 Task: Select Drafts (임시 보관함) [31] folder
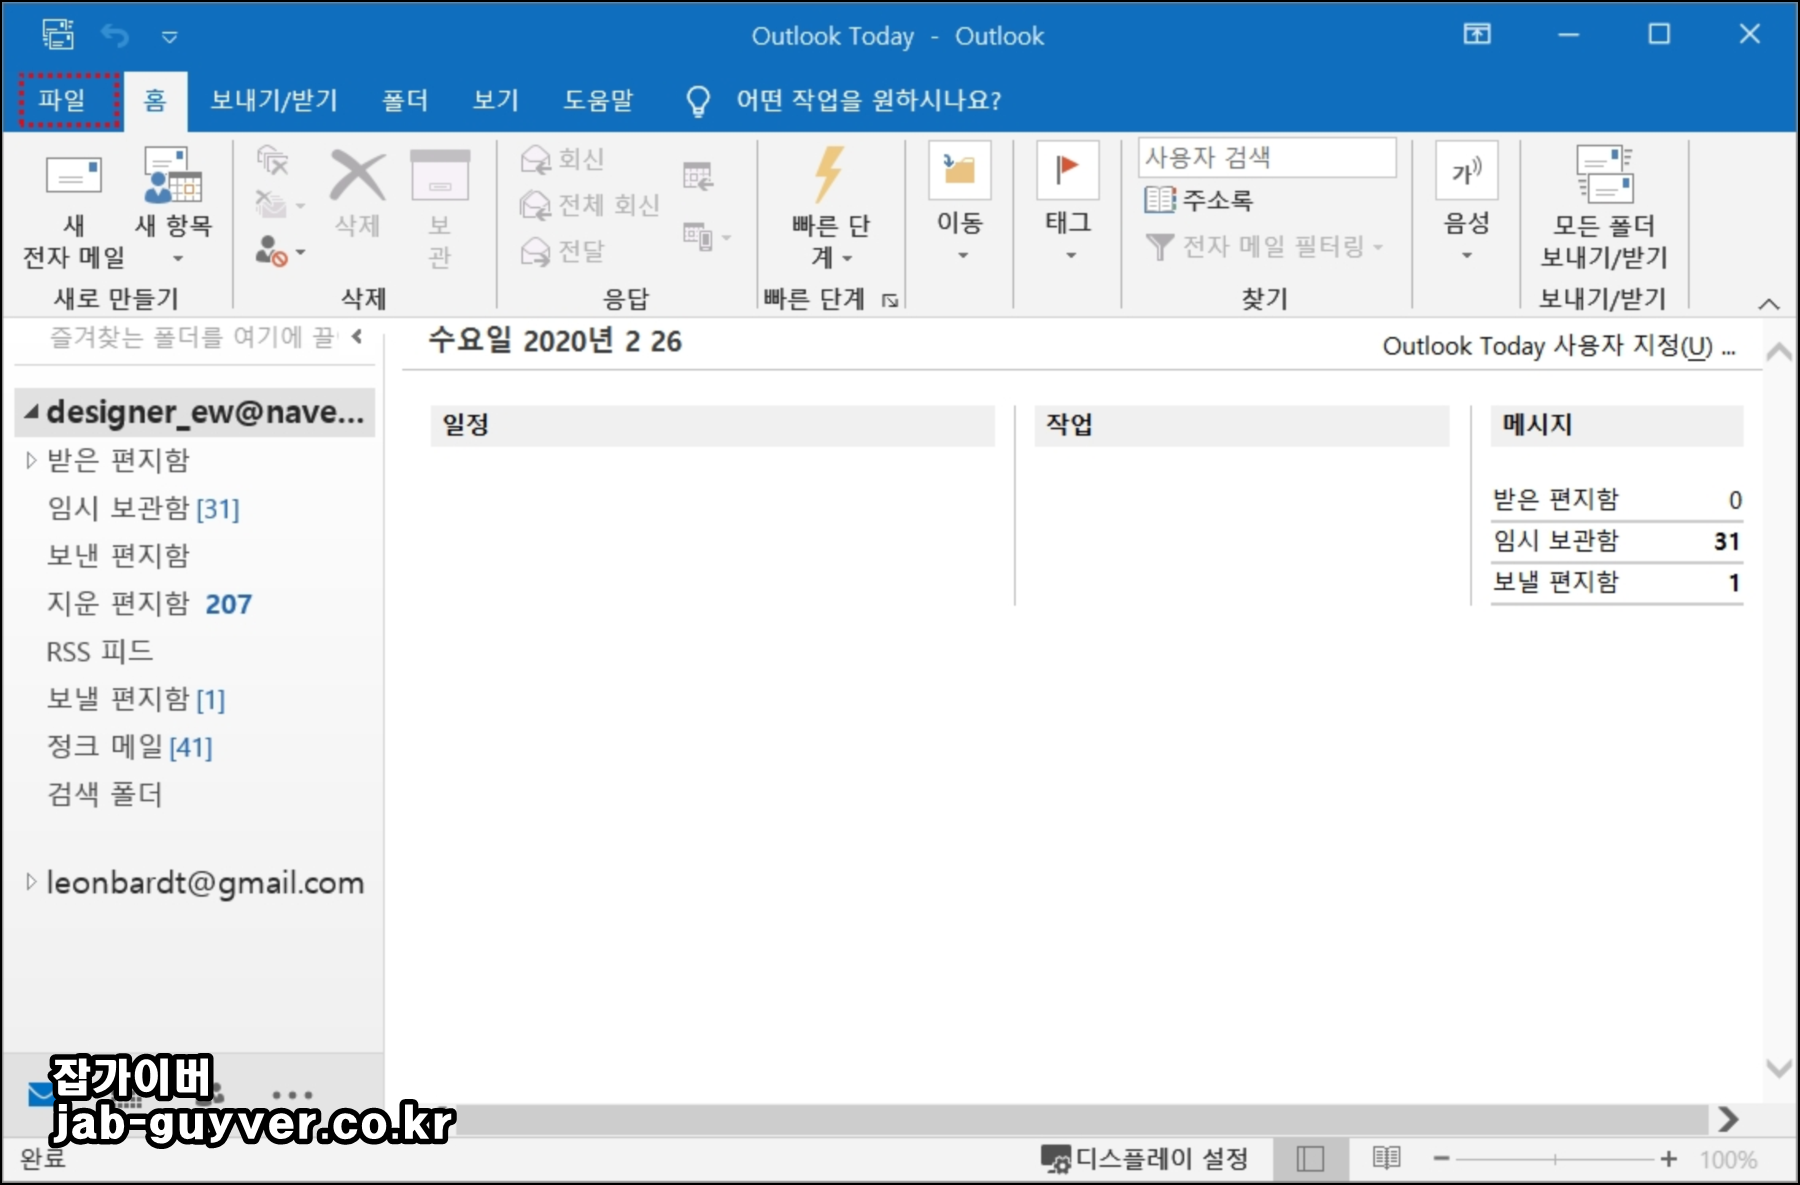click(x=143, y=508)
